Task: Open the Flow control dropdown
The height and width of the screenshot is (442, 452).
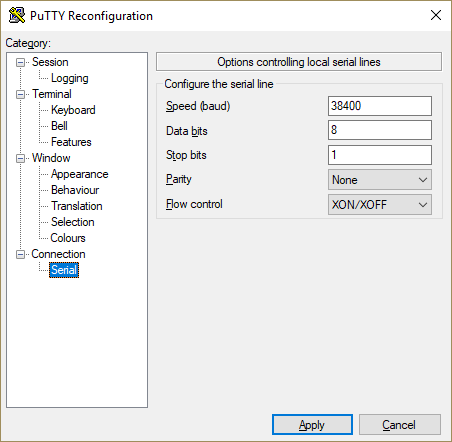Action: coord(380,205)
